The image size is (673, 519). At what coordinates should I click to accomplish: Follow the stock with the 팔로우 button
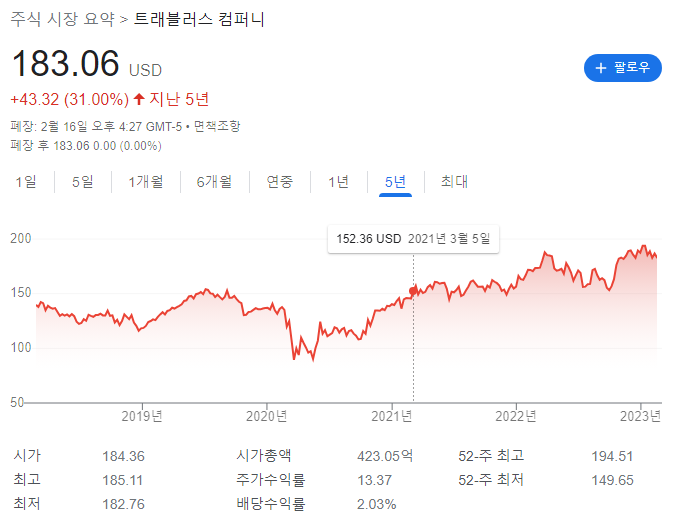[622, 68]
